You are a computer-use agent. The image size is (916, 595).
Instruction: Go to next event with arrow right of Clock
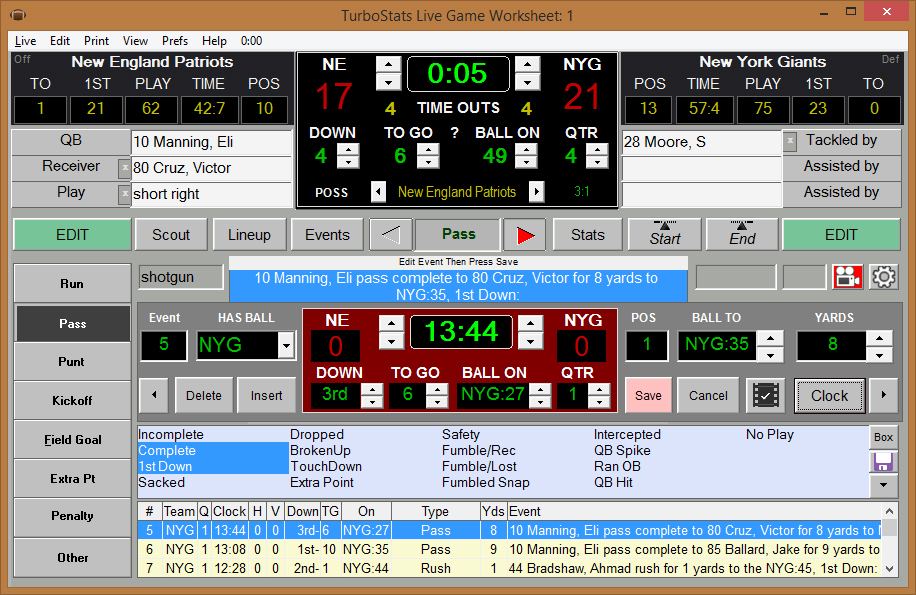(x=883, y=395)
